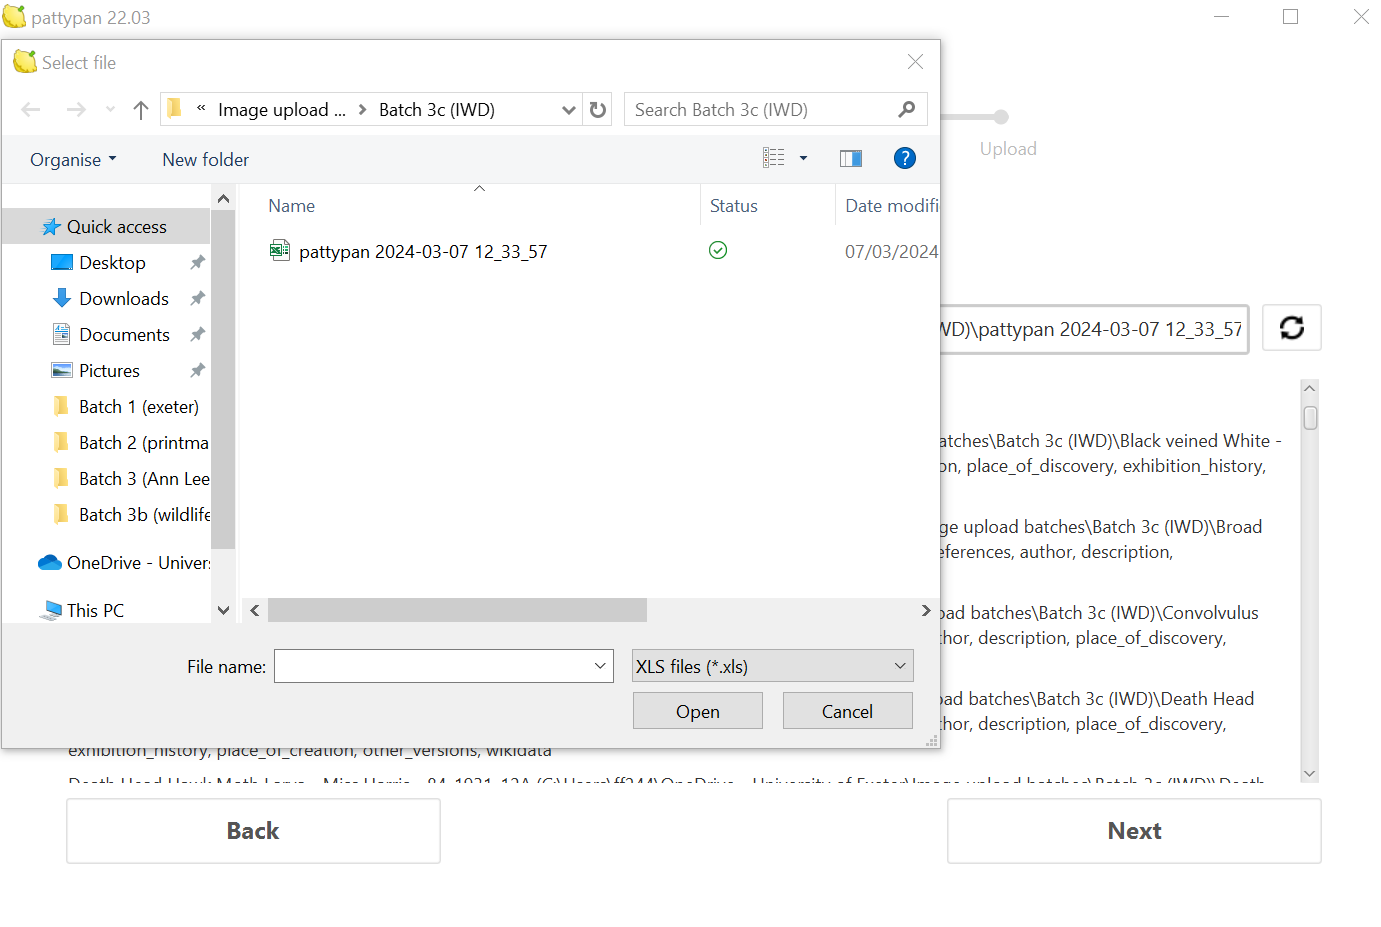Open Documents in the navigation pane
Image resolution: width=1381 pixels, height=927 pixels.
tap(125, 335)
